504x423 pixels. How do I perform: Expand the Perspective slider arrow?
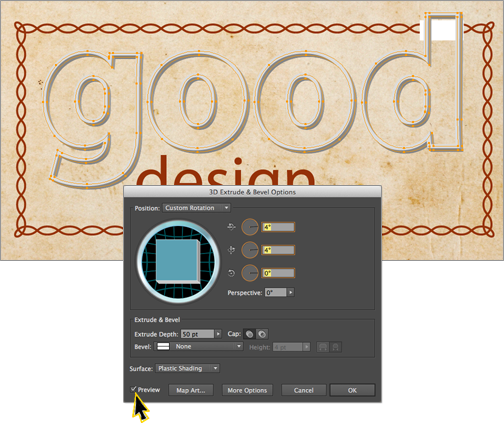[x=291, y=292]
